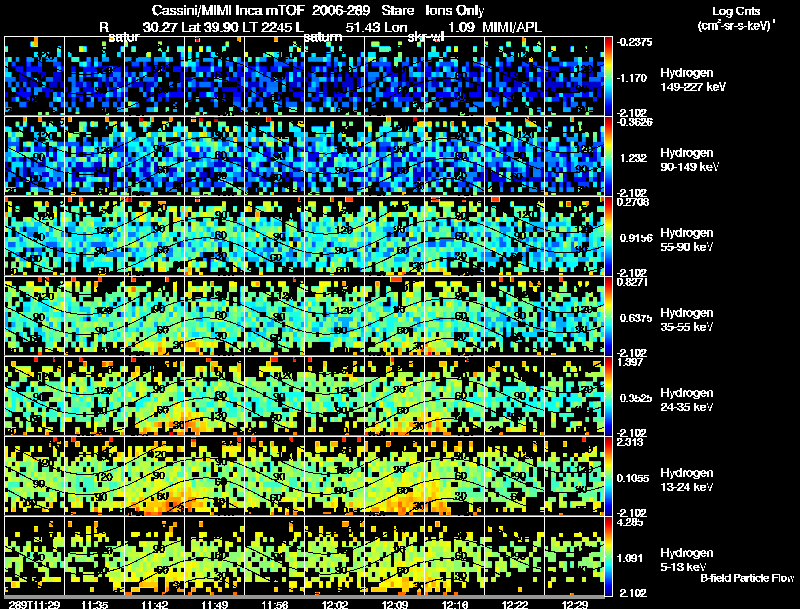Click the '12:22' time axis label
This screenshot has width=800, height=609.
[x=515, y=604]
